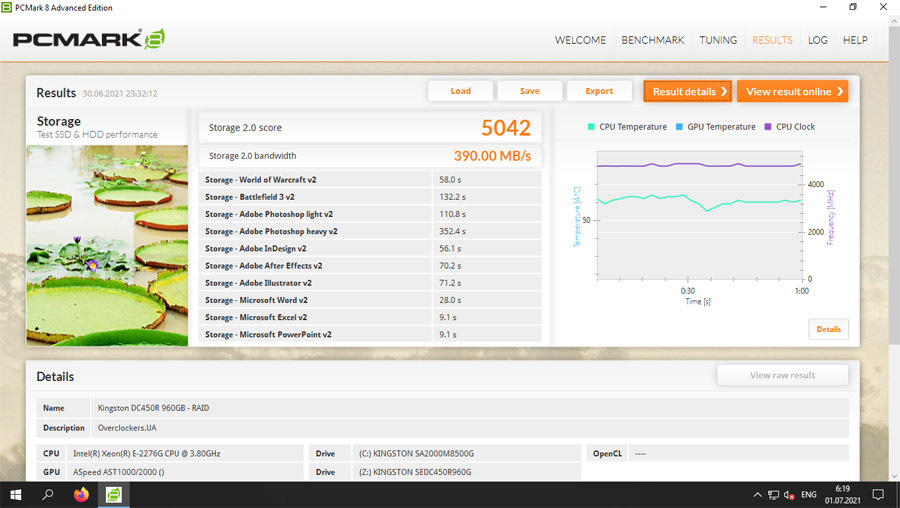Click the CPU Temperature legend swatch
The height and width of the screenshot is (508, 900).
pyautogui.click(x=591, y=127)
